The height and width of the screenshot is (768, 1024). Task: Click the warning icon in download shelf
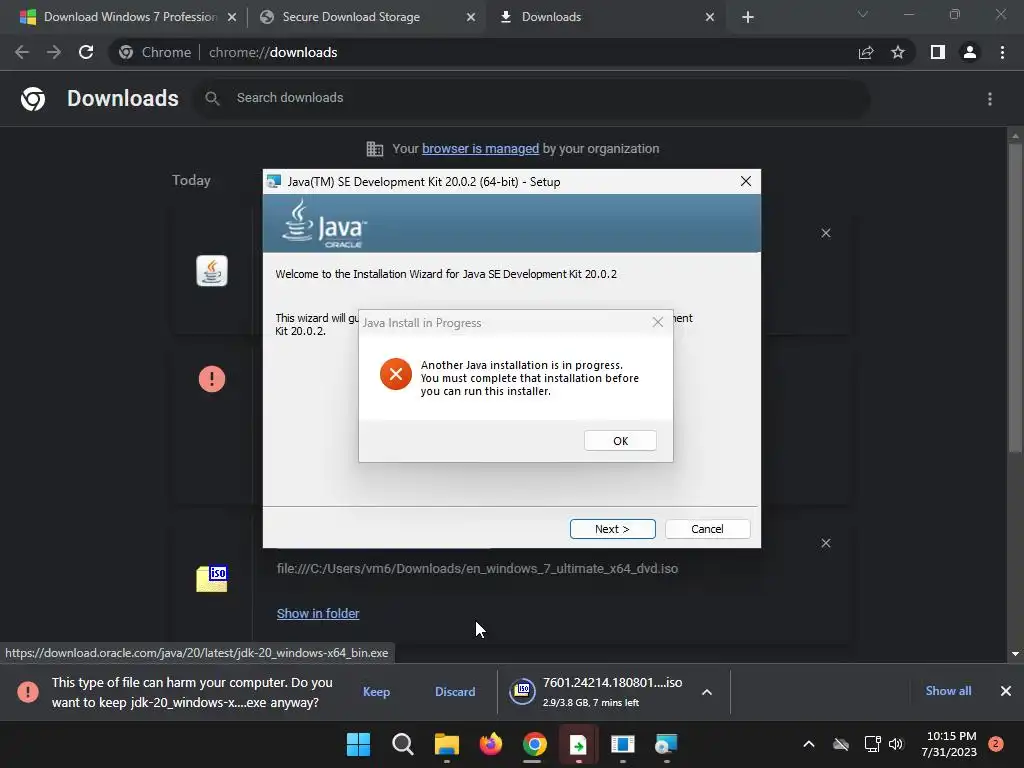point(27,692)
